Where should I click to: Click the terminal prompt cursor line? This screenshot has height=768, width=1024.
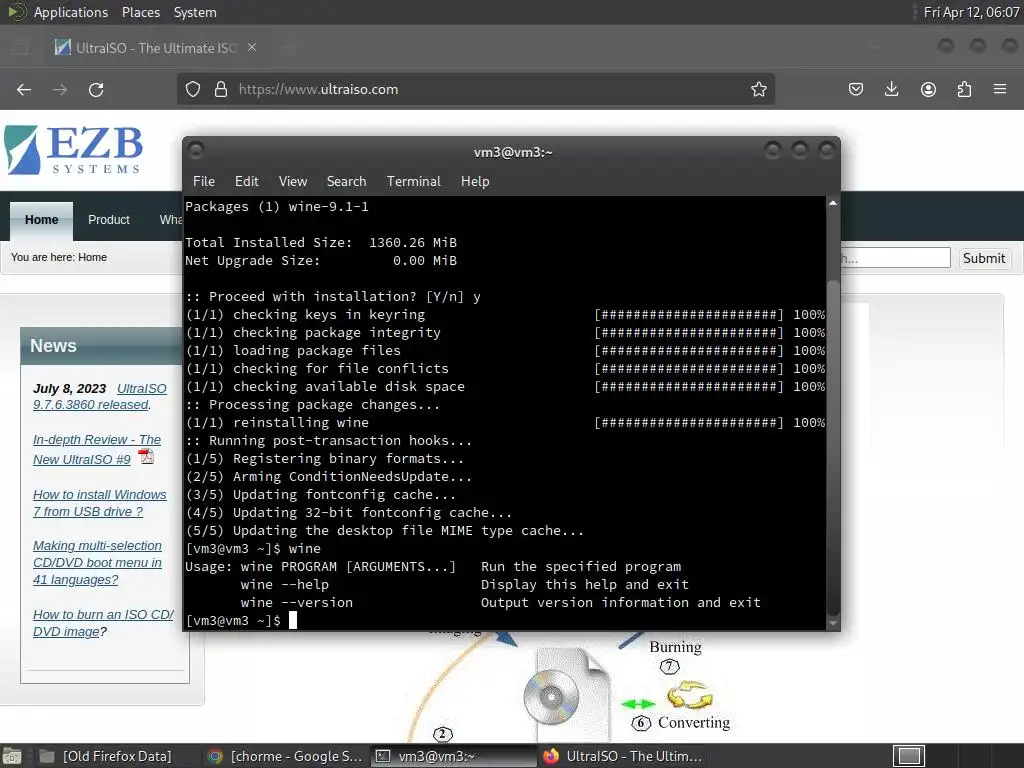click(241, 620)
